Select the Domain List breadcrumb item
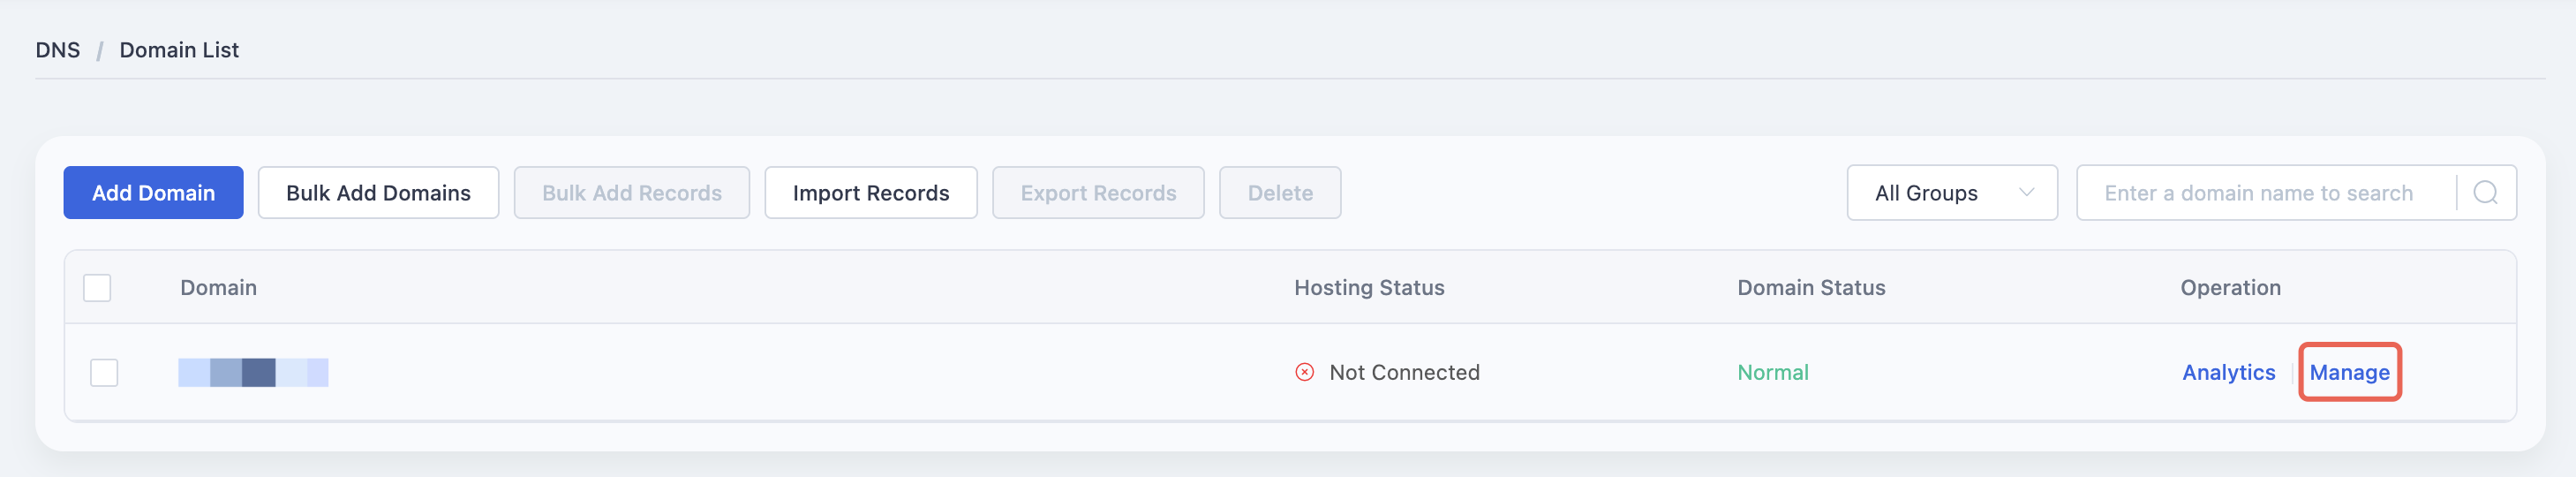The width and height of the screenshot is (2576, 477). coord(179,50)
